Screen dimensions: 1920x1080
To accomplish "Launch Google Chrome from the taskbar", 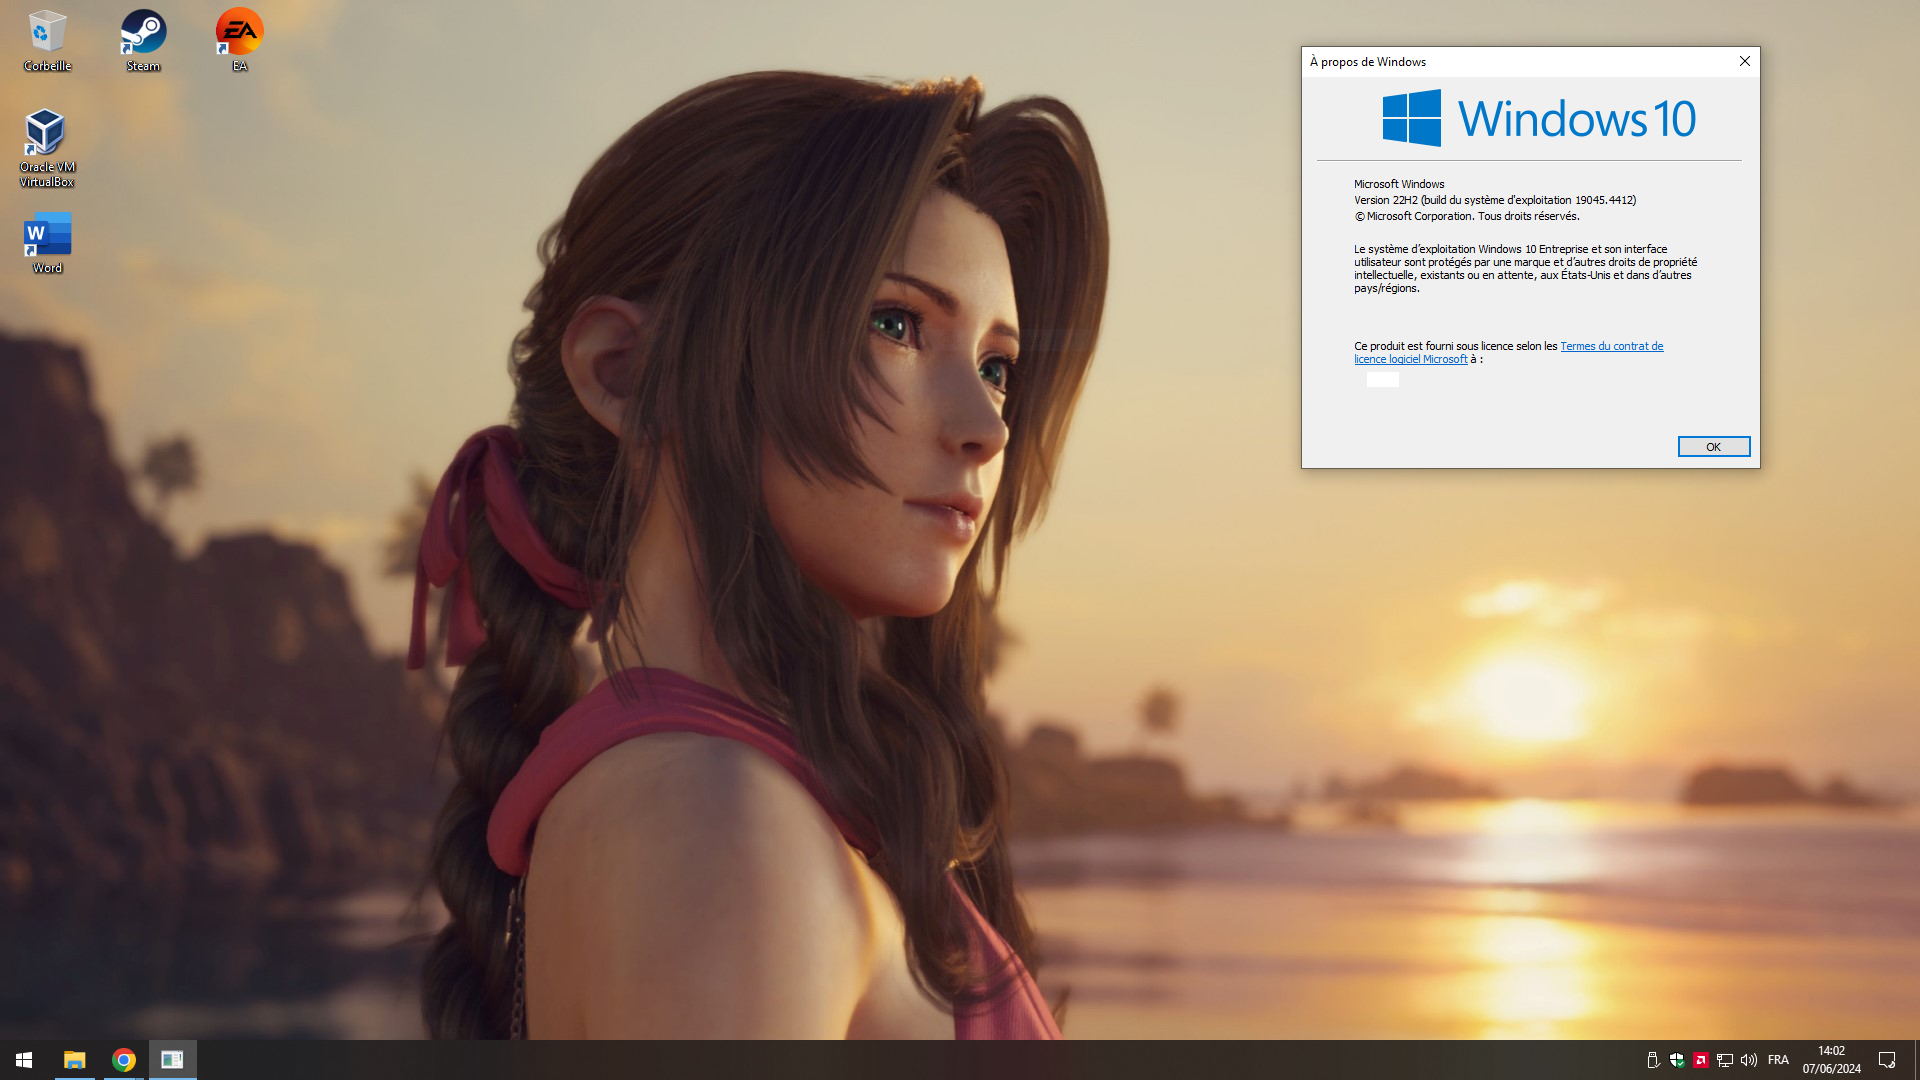I will point(124,1060).
